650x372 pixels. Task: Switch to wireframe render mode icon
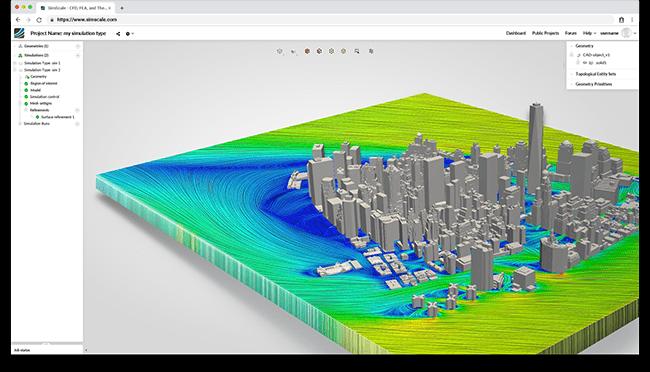331,51
